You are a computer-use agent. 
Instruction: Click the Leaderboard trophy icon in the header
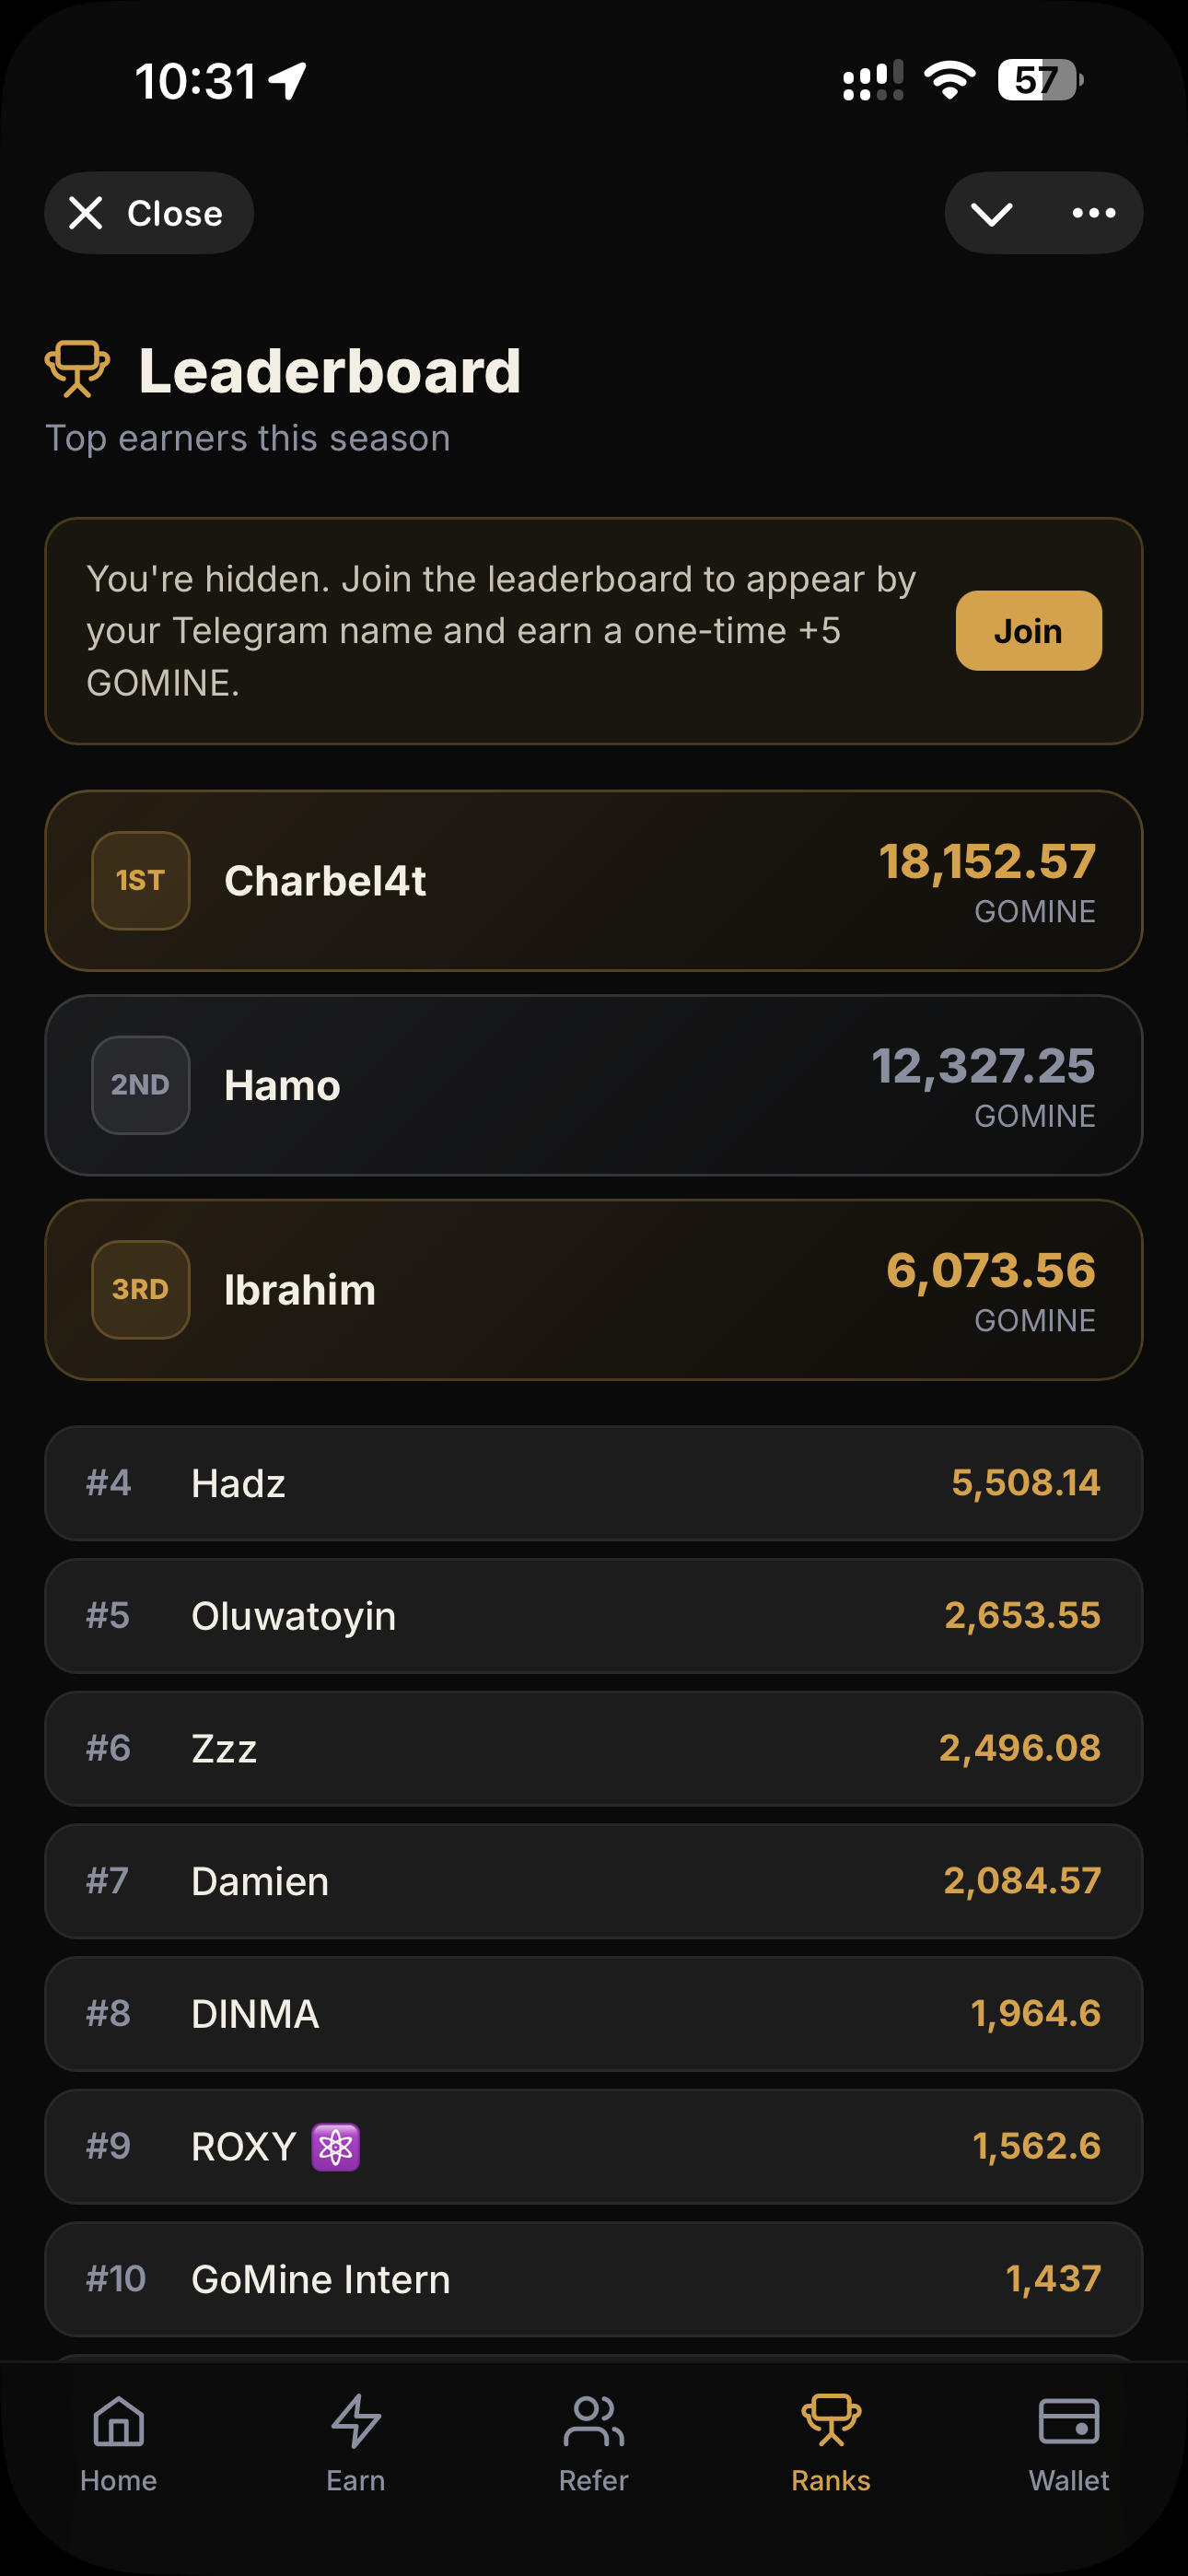click(x=77, y=369)
